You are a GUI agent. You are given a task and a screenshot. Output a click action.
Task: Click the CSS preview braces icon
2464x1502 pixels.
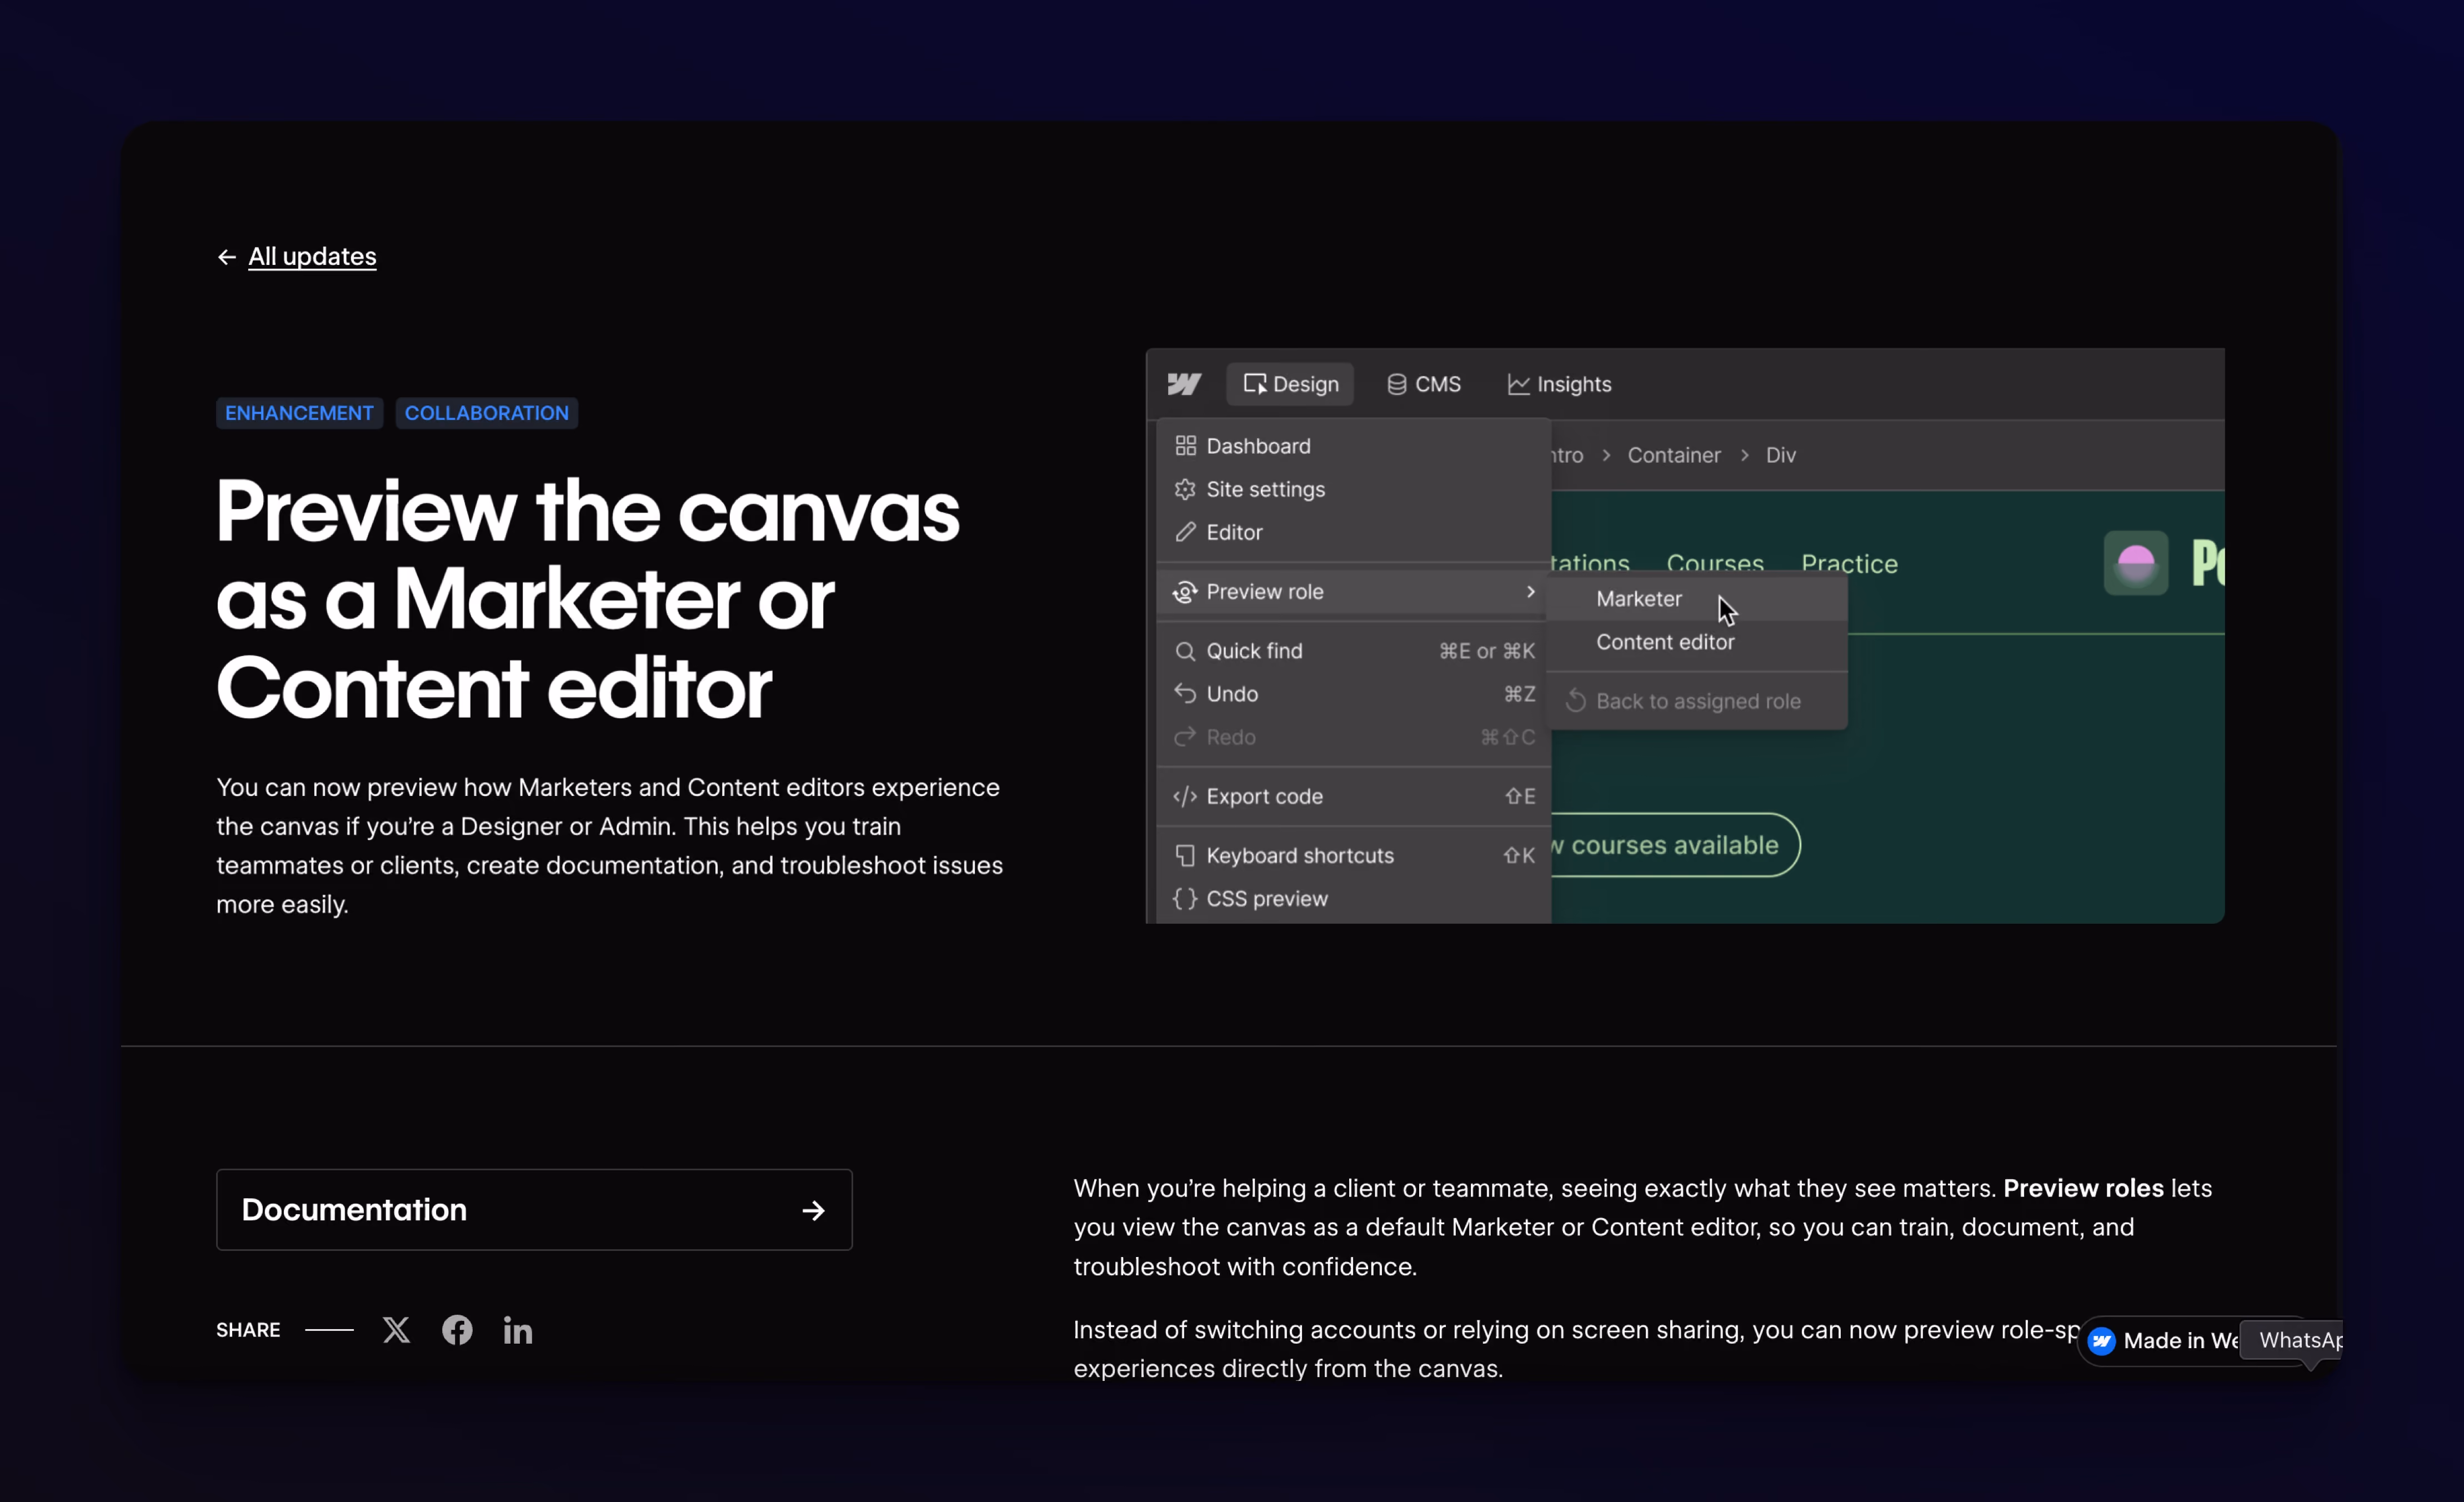[x=1185, y=898]
